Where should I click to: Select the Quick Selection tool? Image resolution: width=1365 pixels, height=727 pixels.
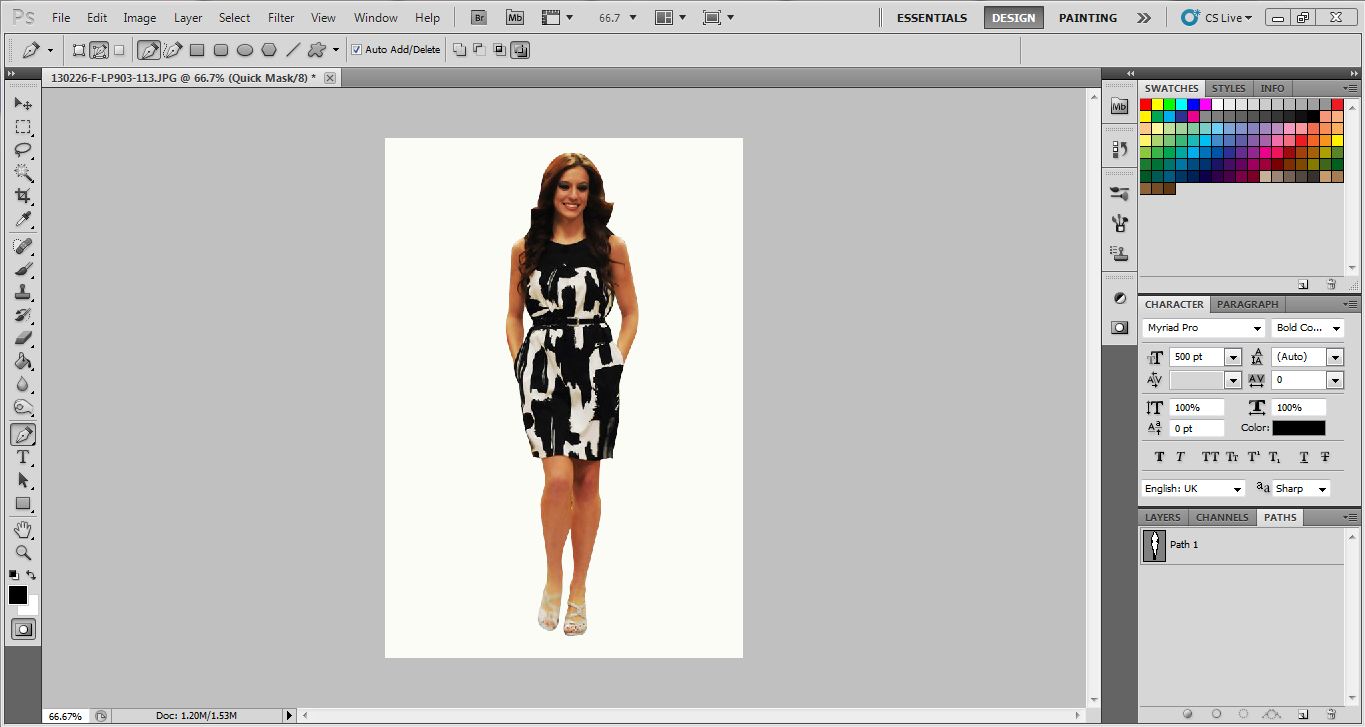(23, 173)
